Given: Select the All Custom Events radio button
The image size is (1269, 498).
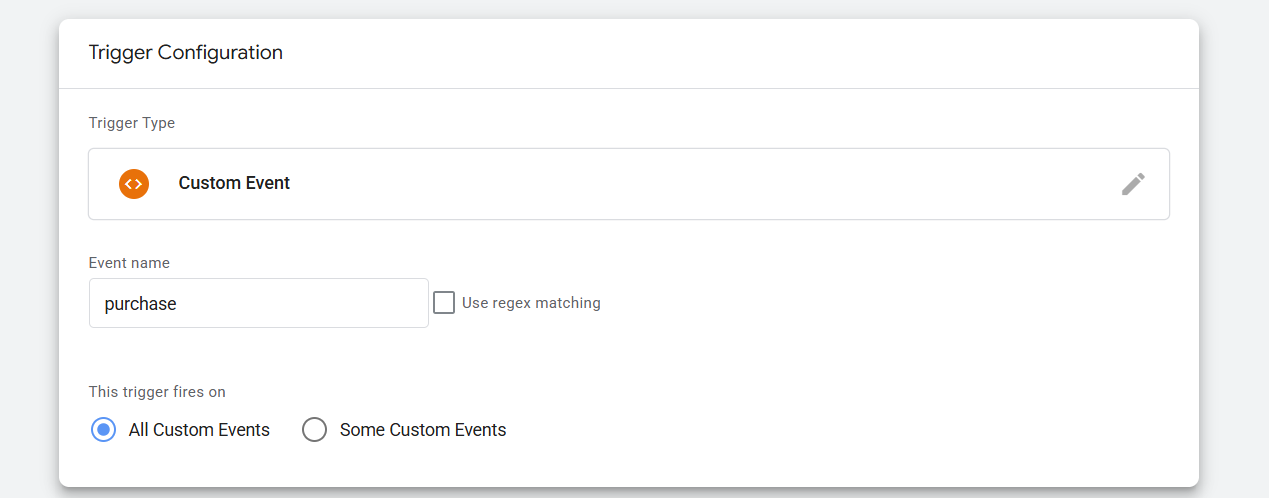Looking at the screenshot, I should click(103, 430).
